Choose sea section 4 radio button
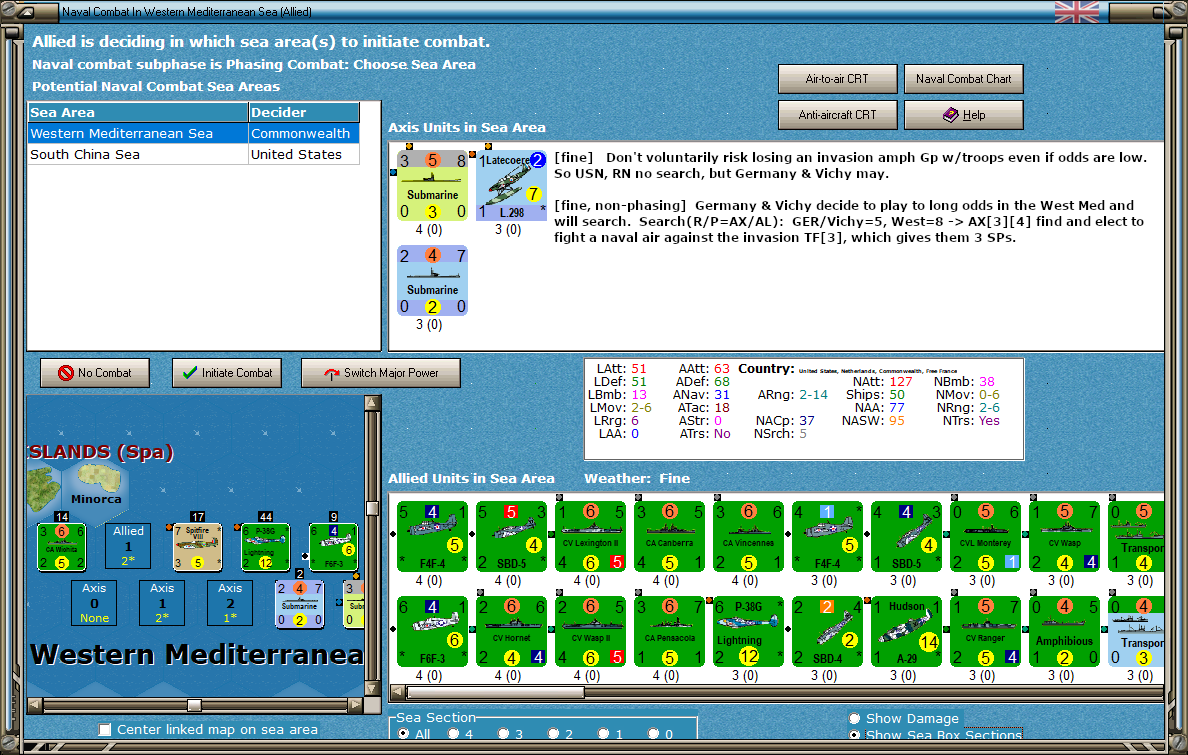 [x=453, y=734]
